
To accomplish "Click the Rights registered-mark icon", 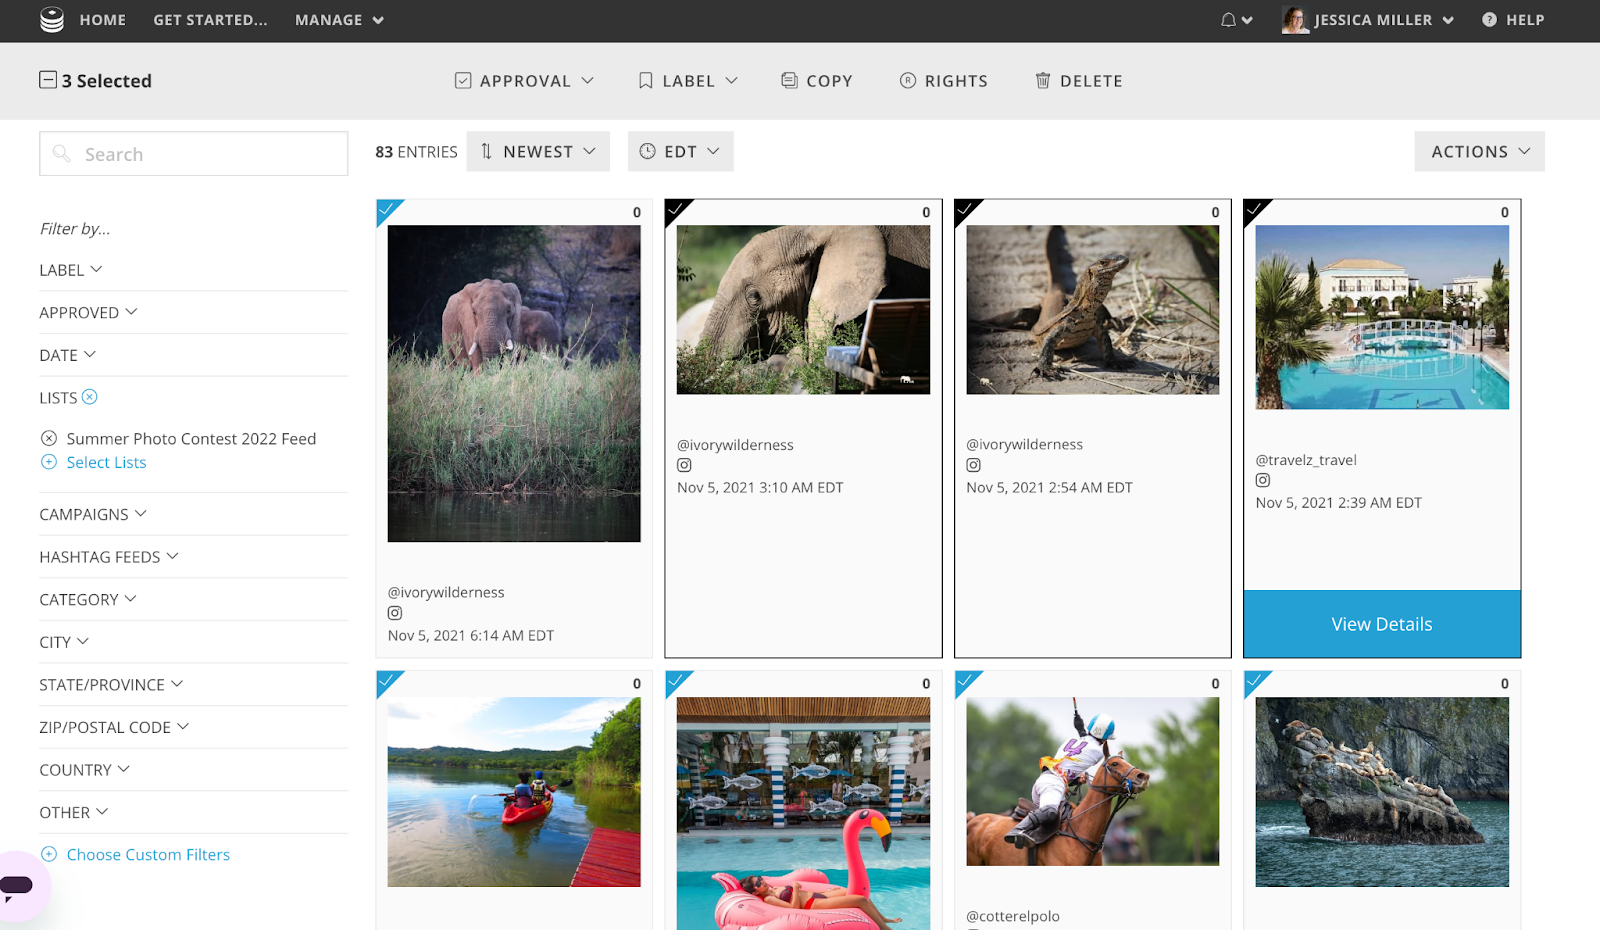I will point(907,81).
